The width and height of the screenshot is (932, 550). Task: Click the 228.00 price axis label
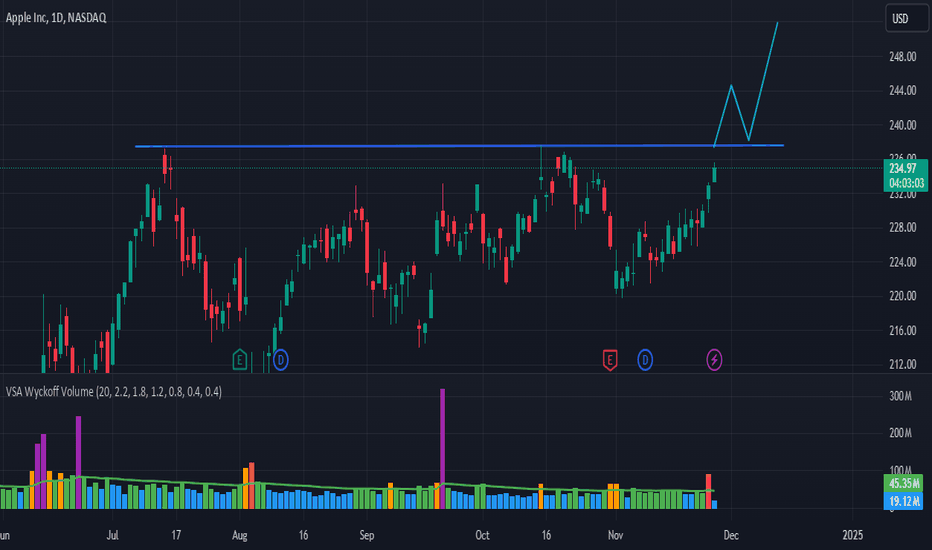(x=902, y=228)
